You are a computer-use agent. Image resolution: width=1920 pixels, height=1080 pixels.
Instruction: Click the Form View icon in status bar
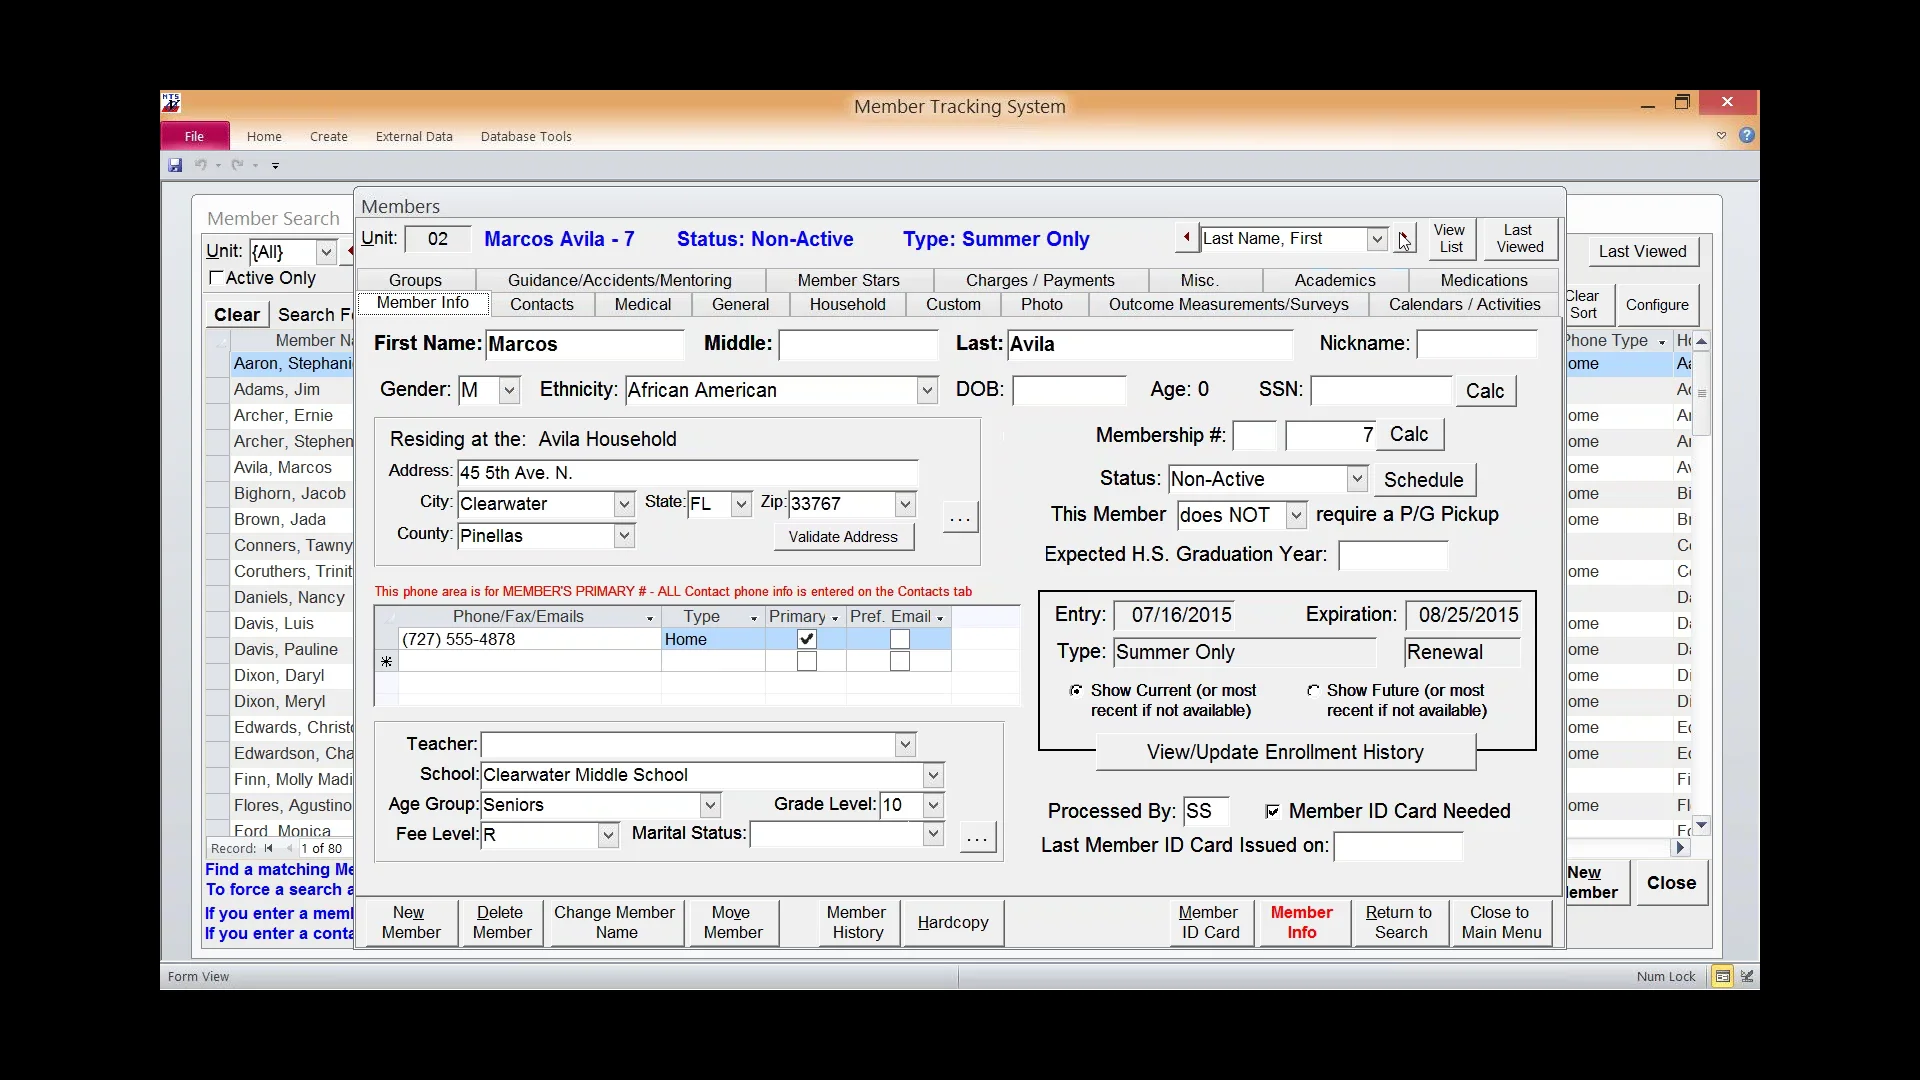pyautogui.click(x=1722, y=976)
